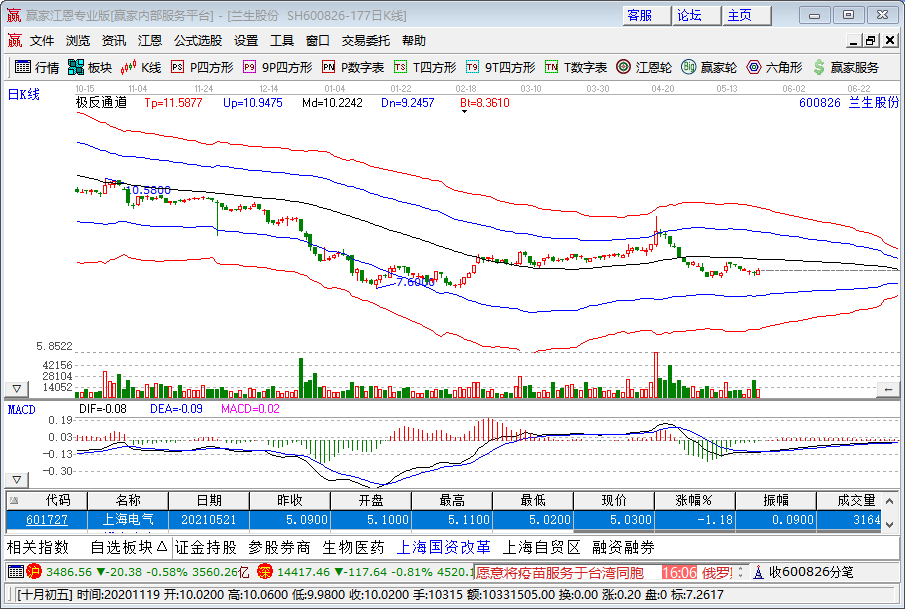This screenshot has width=905, height=609.
Task: Click the 上海电气 name cell
Action: [x=128, y=520]
